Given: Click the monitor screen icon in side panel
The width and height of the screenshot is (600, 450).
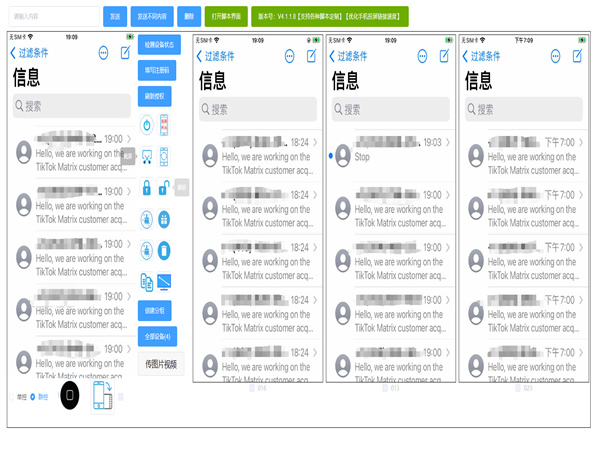Looking at the screenshot, I should 164,281.
